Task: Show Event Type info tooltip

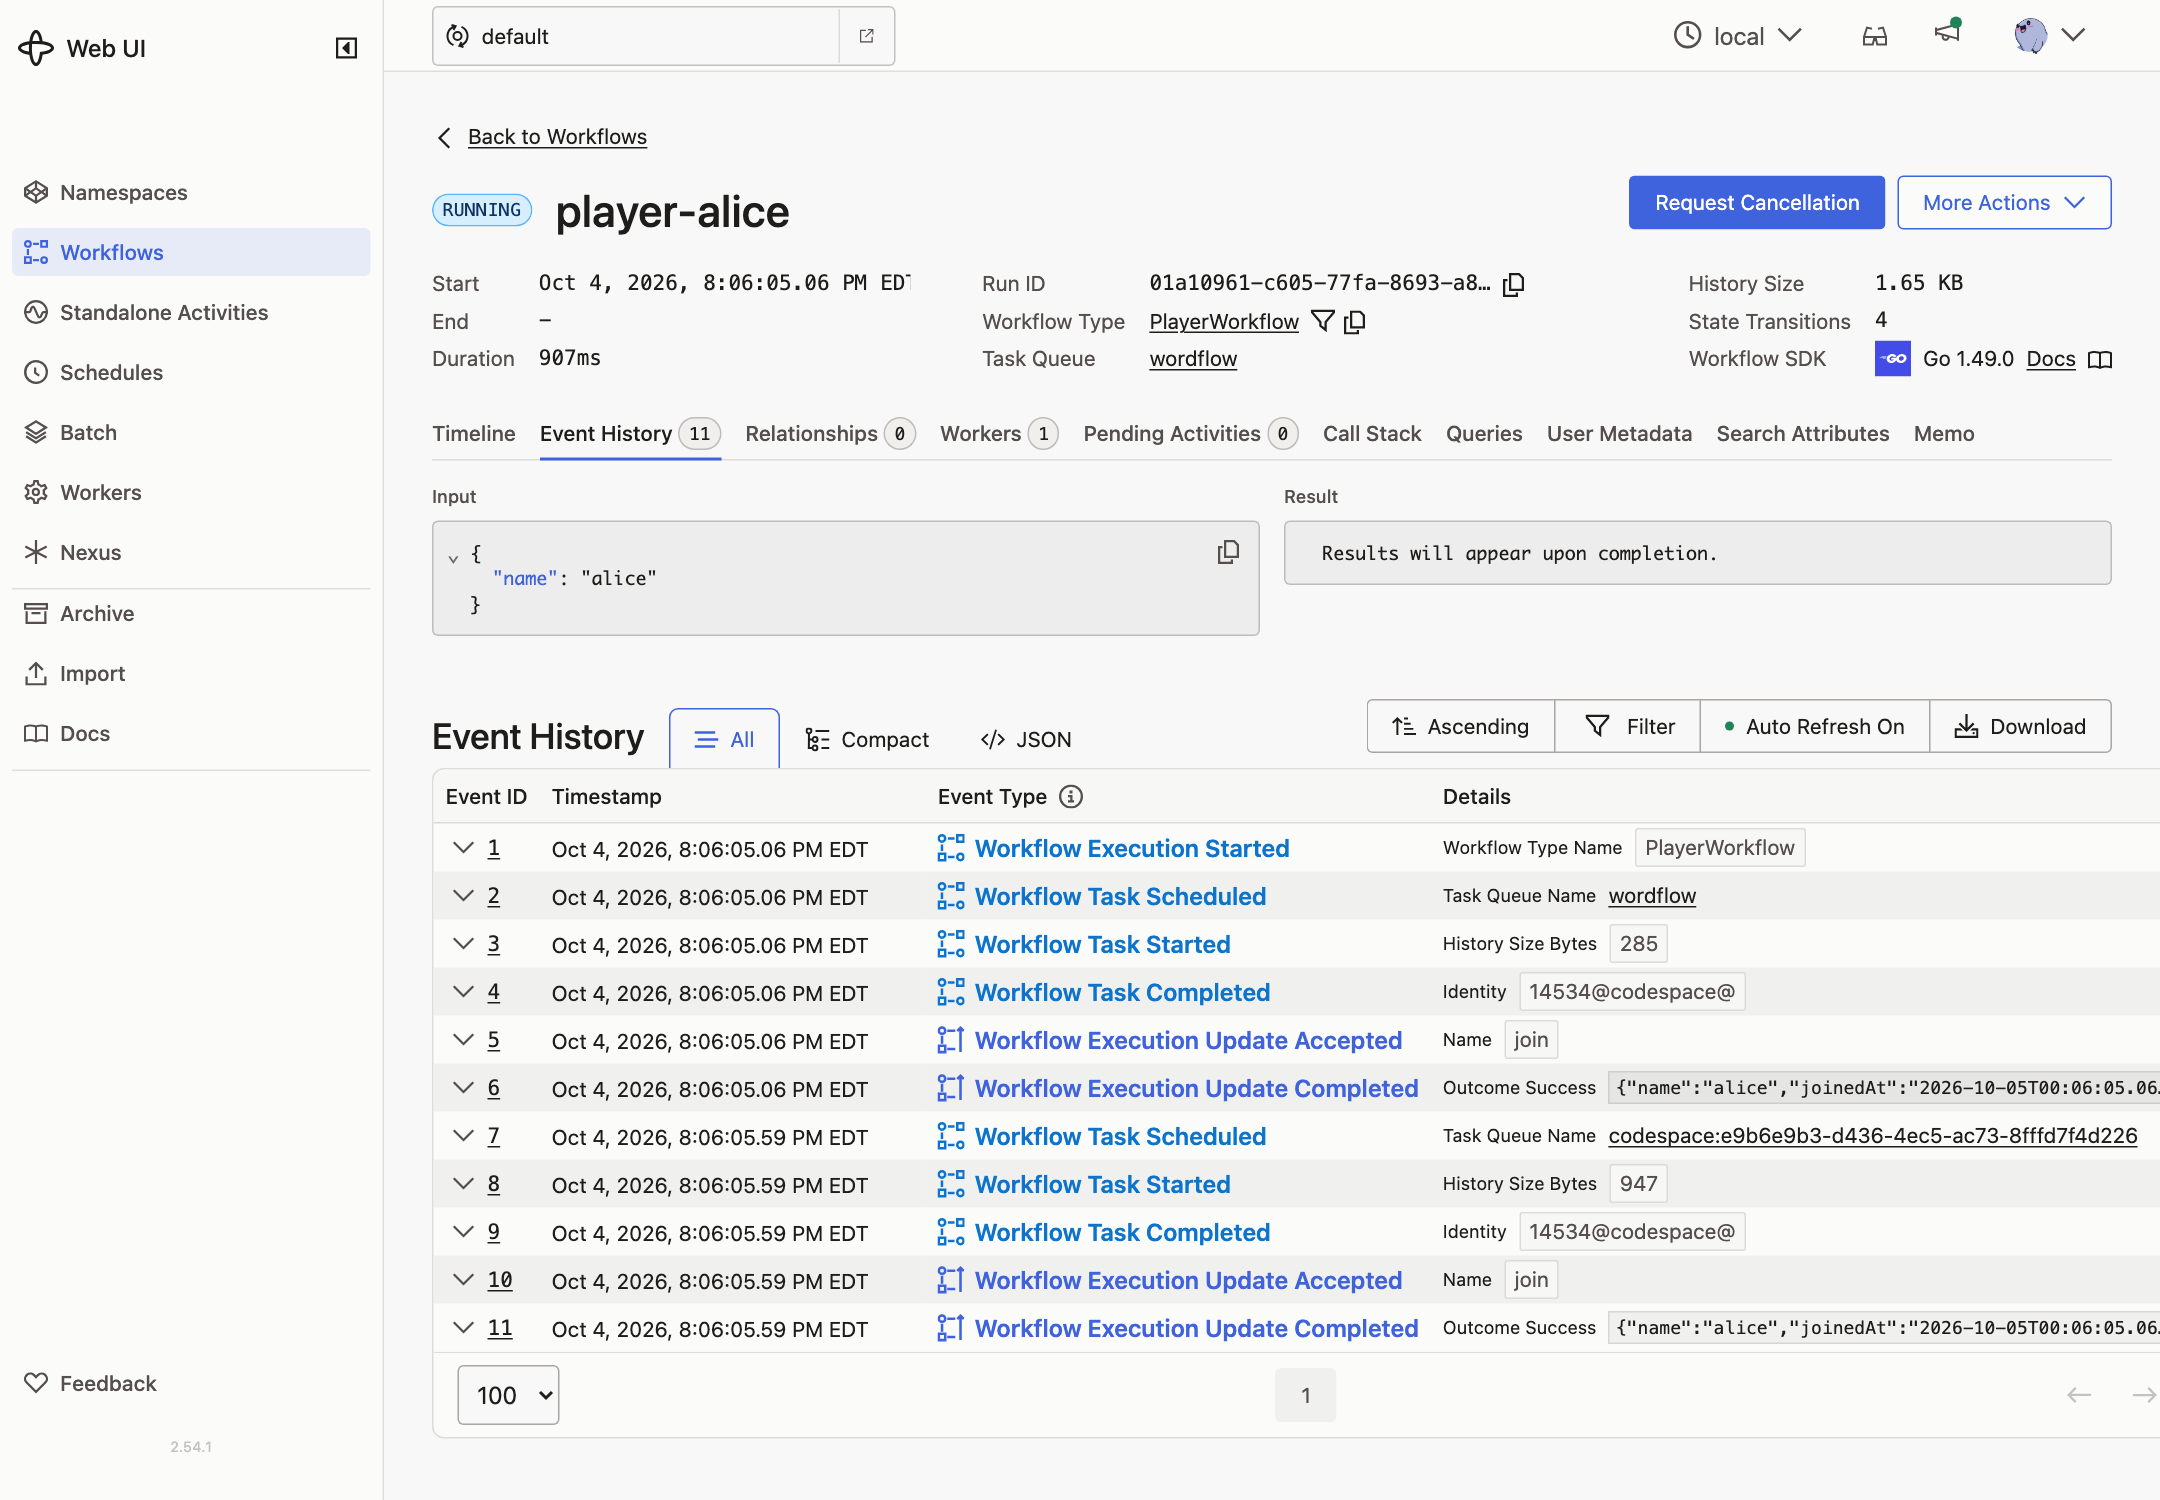Action: 1071,796
